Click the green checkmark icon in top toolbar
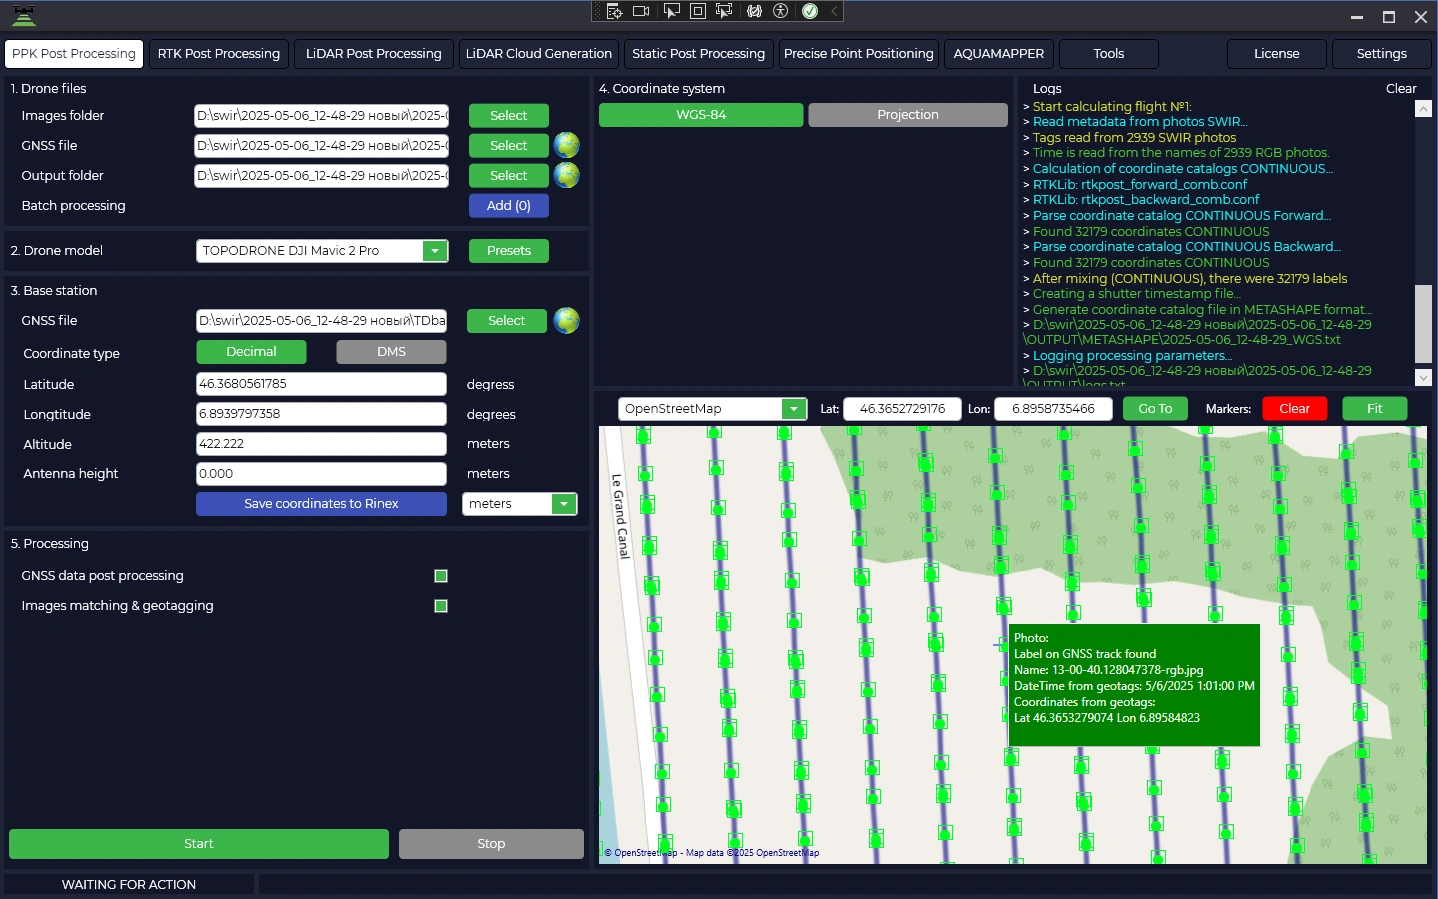Viewport: 1438px width, 899px height. click(x=810, y=11)
